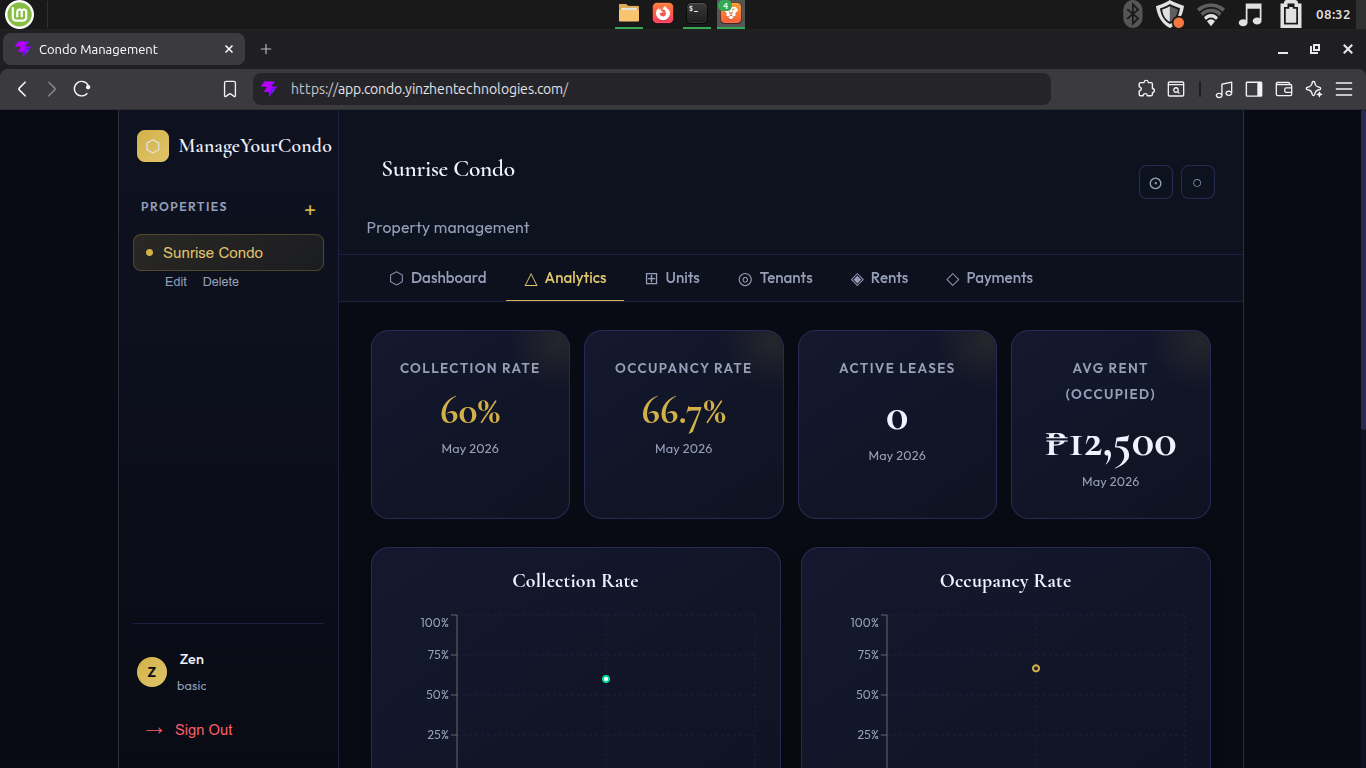Click the Collection Rate 60% card
The height and width of the screenshot is (768, 1366).
(x=470, y=424)
